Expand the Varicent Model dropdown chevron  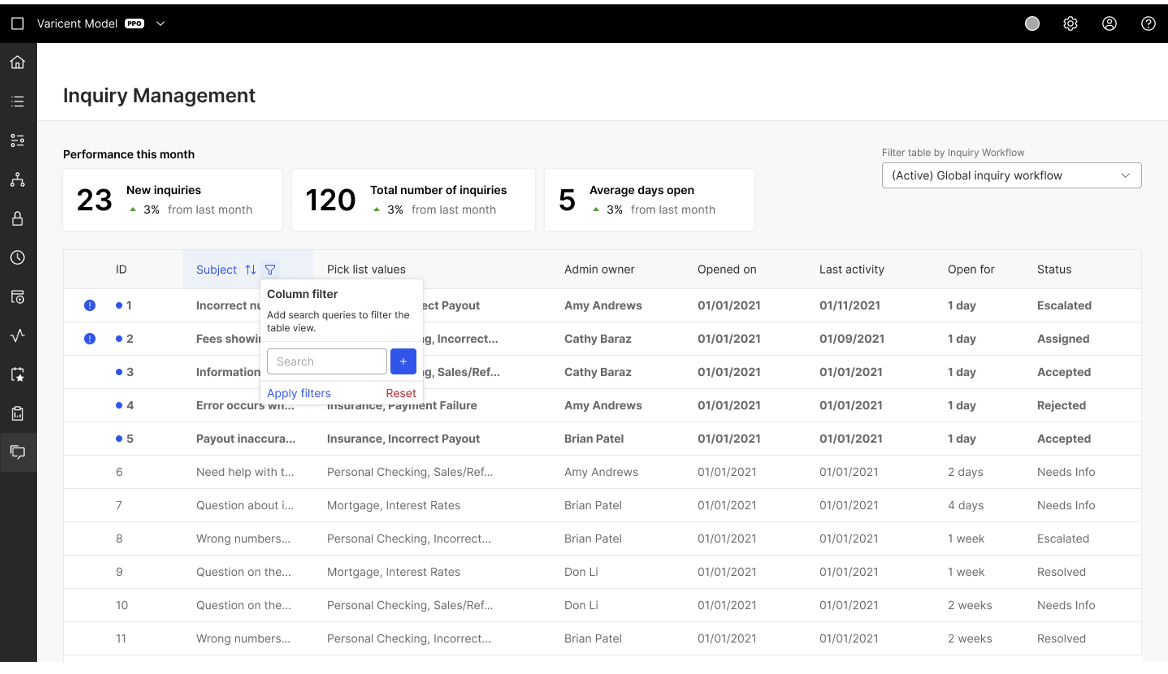pyautogui.click(x=161, y=24)
